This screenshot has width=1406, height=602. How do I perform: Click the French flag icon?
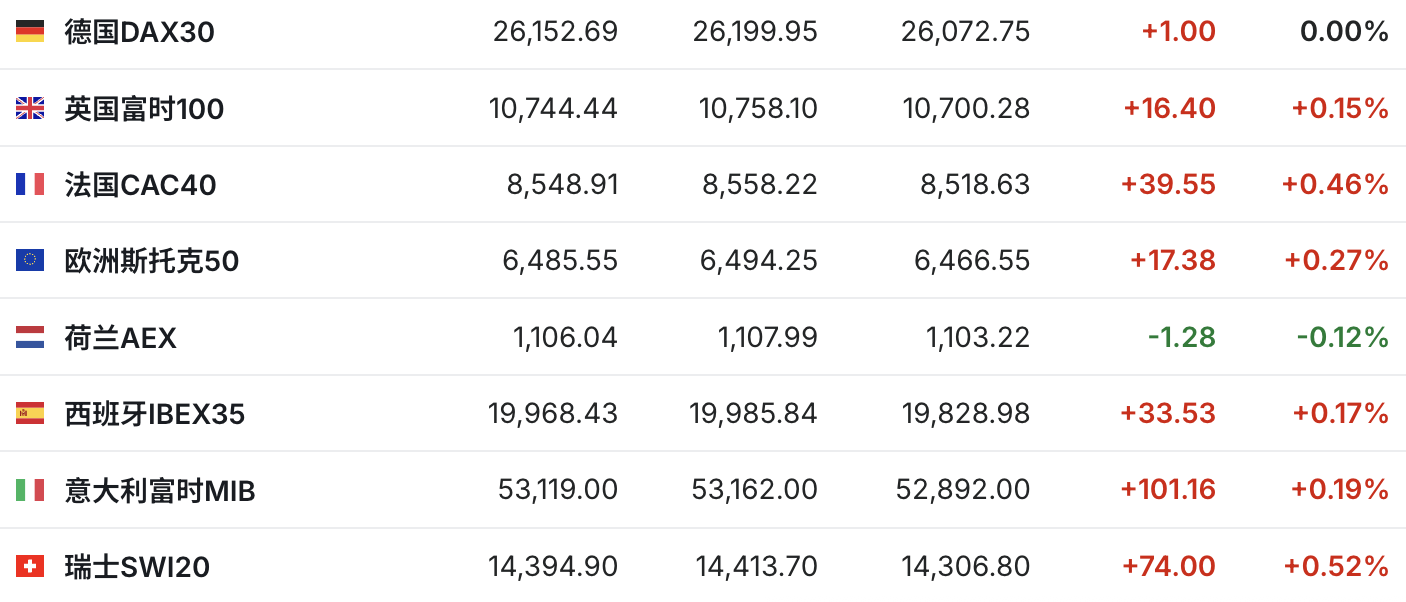tap(30, 184)
